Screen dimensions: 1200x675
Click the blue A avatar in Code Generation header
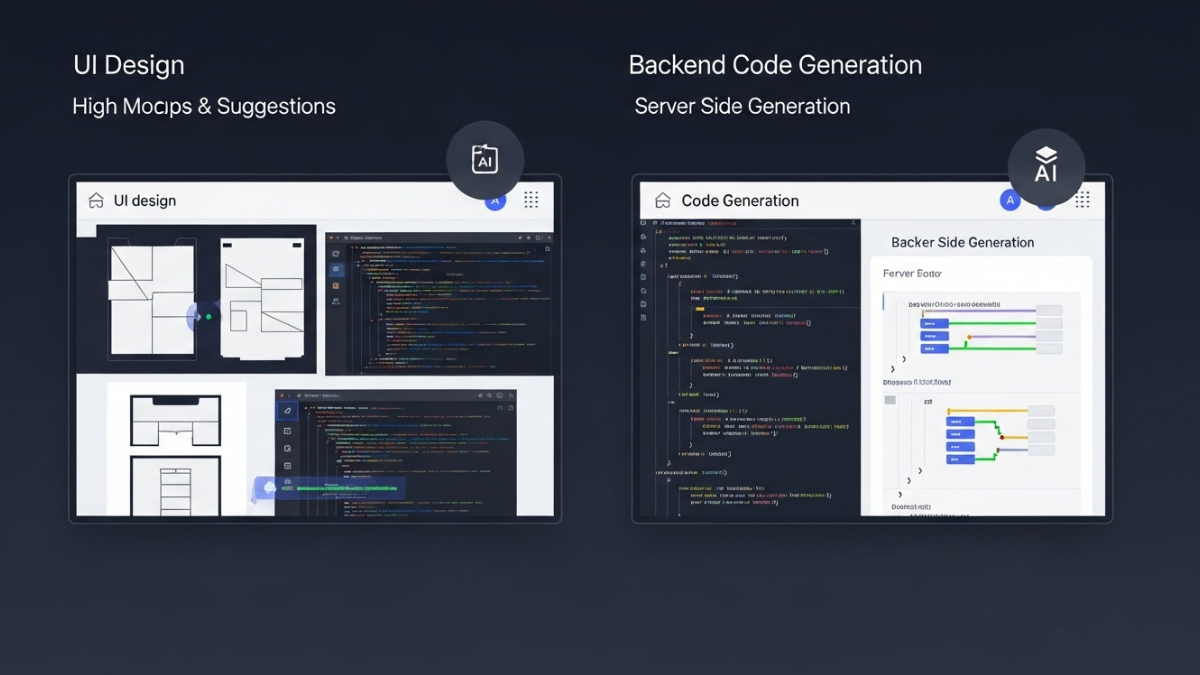tap(1011, 199)
